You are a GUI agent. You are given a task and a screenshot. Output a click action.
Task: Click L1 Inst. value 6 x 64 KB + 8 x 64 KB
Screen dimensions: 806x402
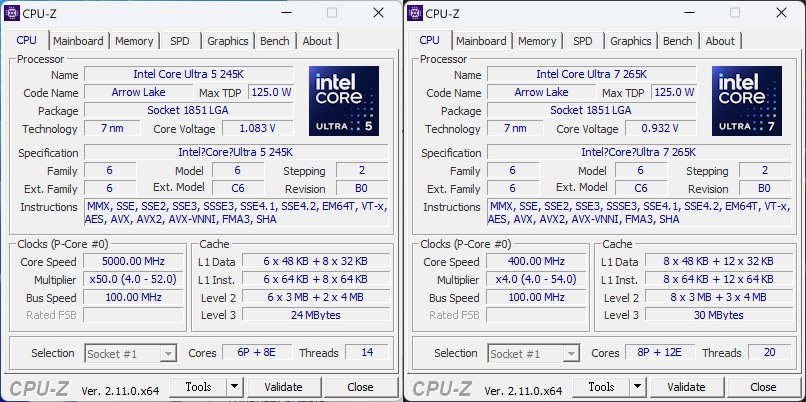click(x=316, y=280)
